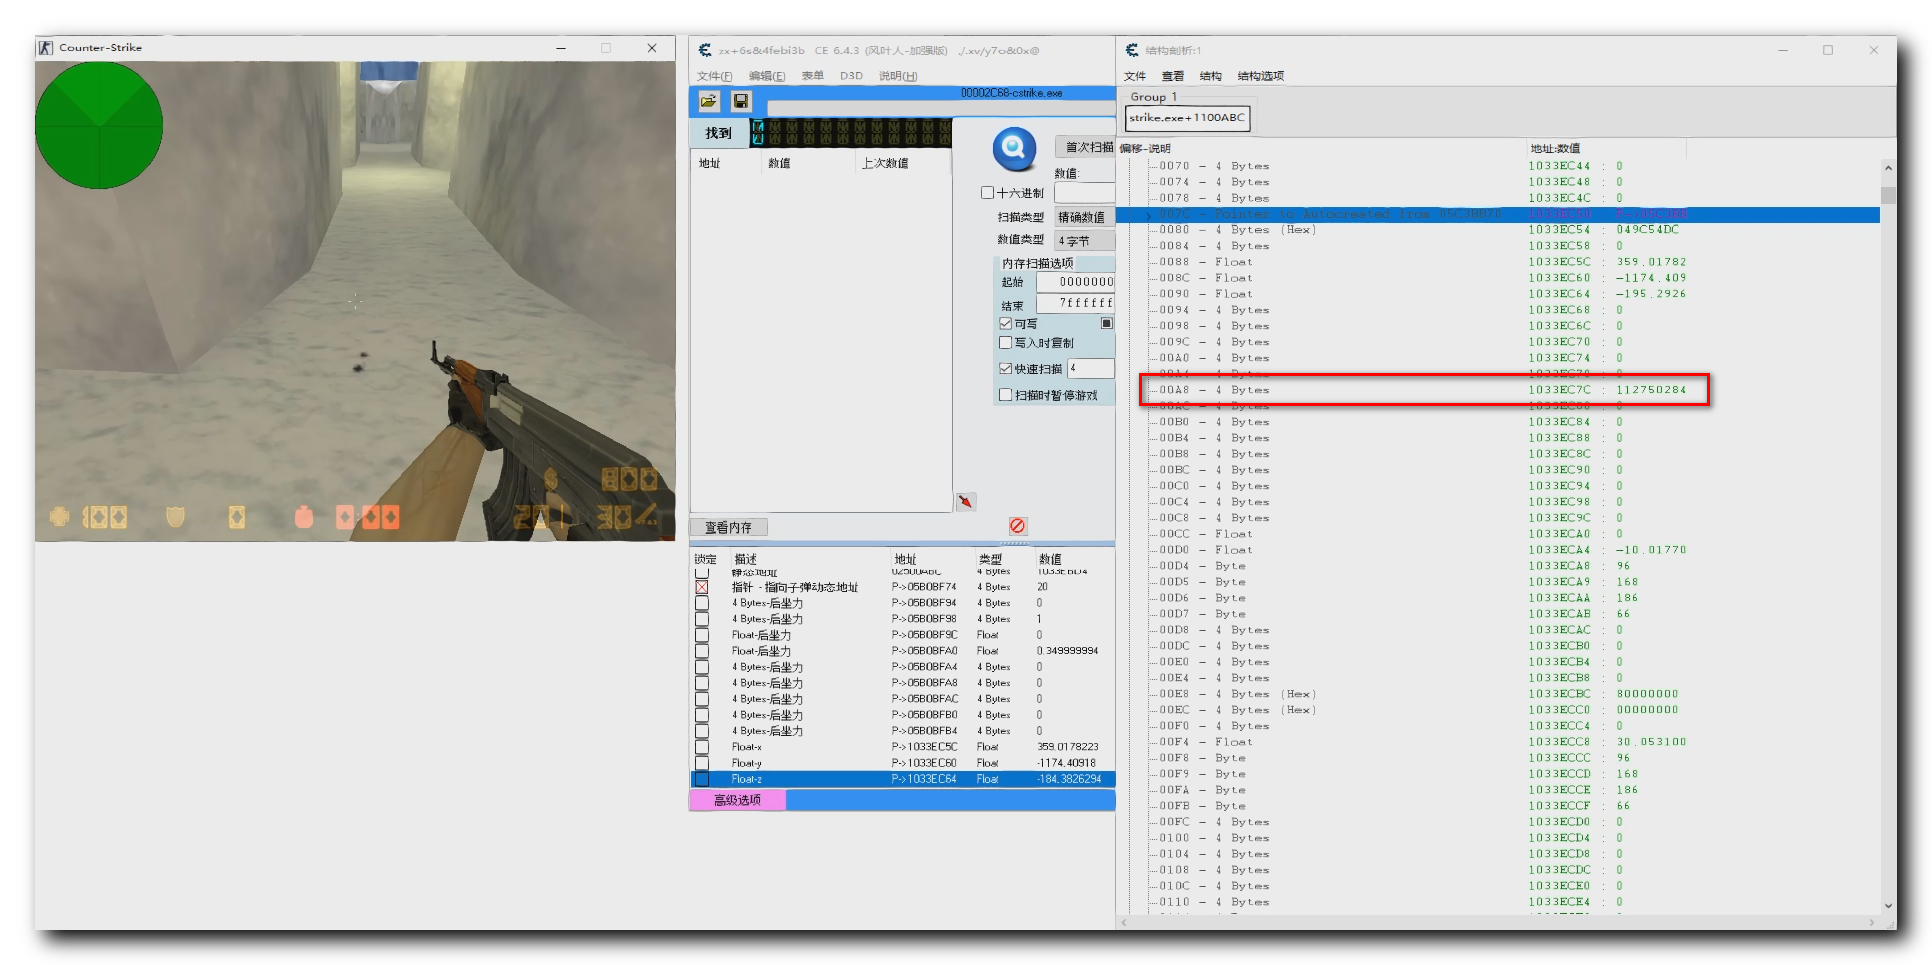Select the Float-z row in address list
This screenshot has width=1932, height=965.
[902, 779]
